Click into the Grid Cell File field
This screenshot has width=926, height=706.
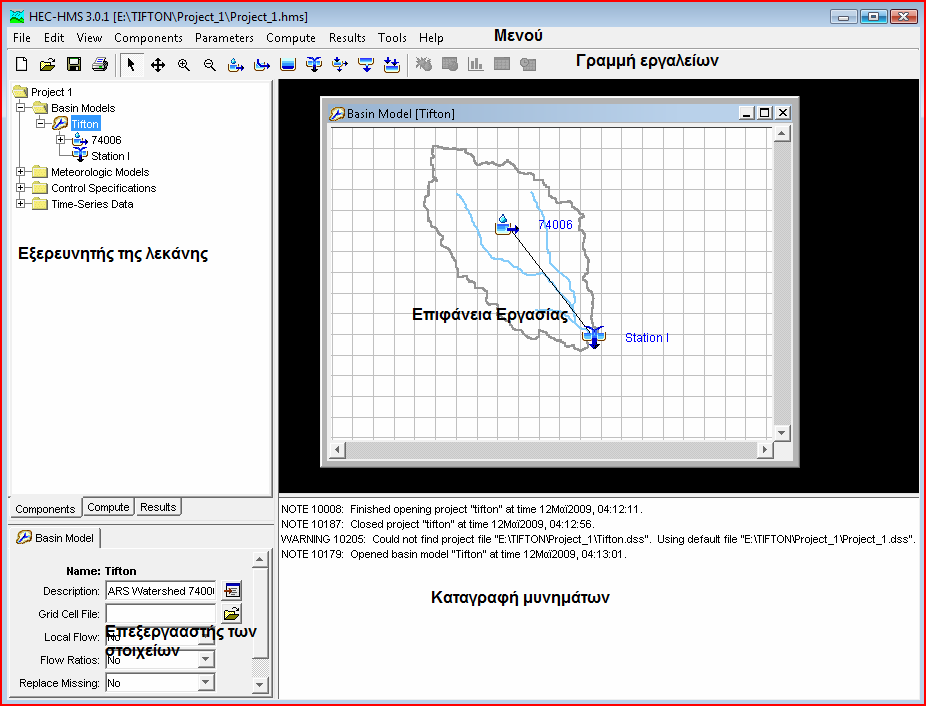pyautogui.click(x=161, y=614)
